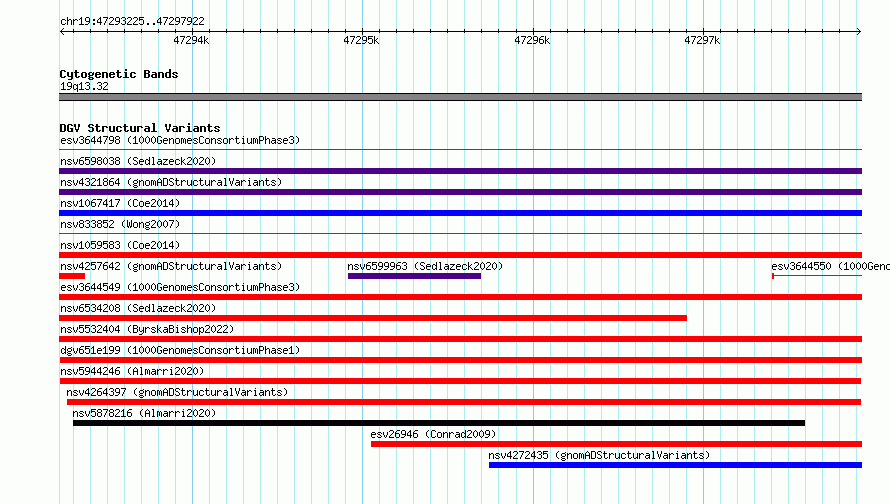Open the nsv4257642 (gnomADStructuralVariants) label
This screenshot has width=890, height=504.
(171, 266)
